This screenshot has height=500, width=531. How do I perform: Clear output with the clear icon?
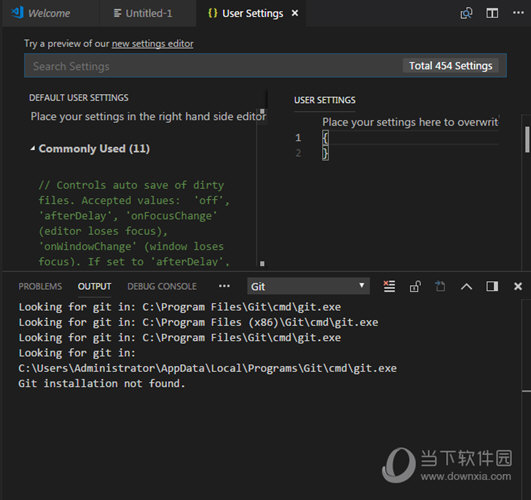(x=389, y=286)
